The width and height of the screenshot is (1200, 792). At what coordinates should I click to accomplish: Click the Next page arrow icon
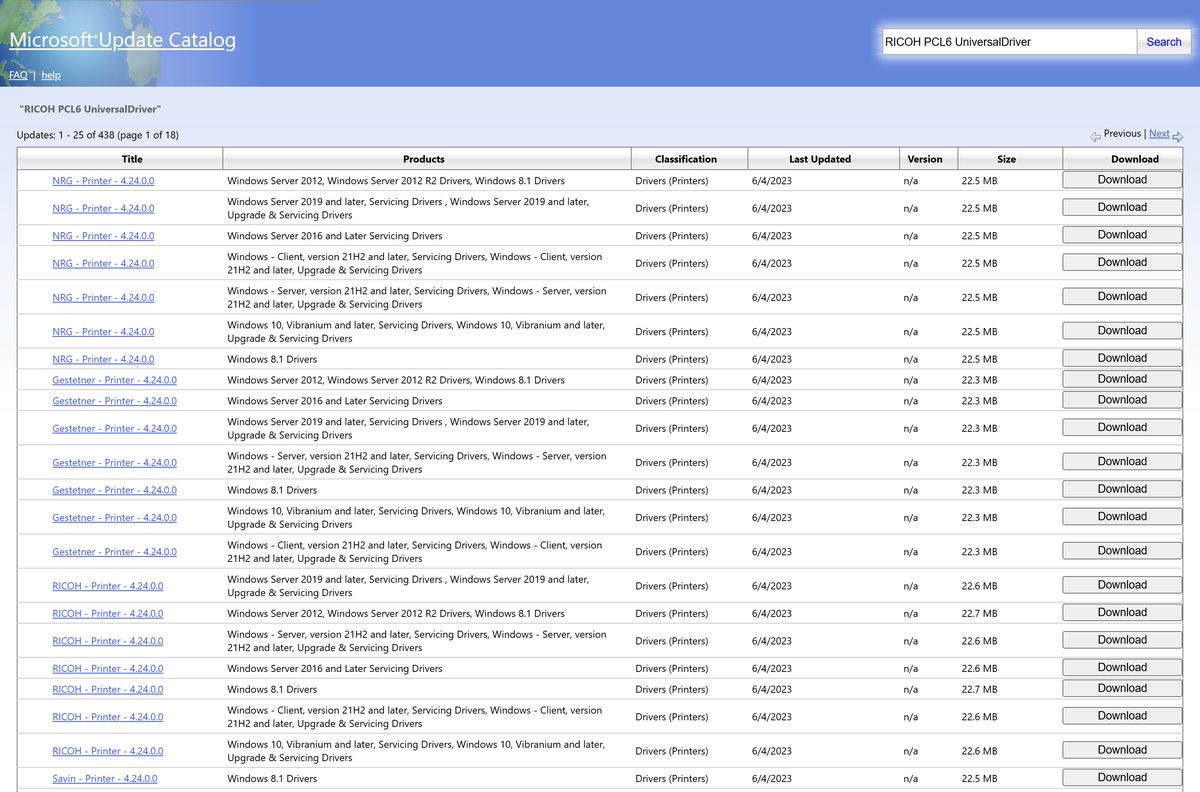(x=1177, y=136)
